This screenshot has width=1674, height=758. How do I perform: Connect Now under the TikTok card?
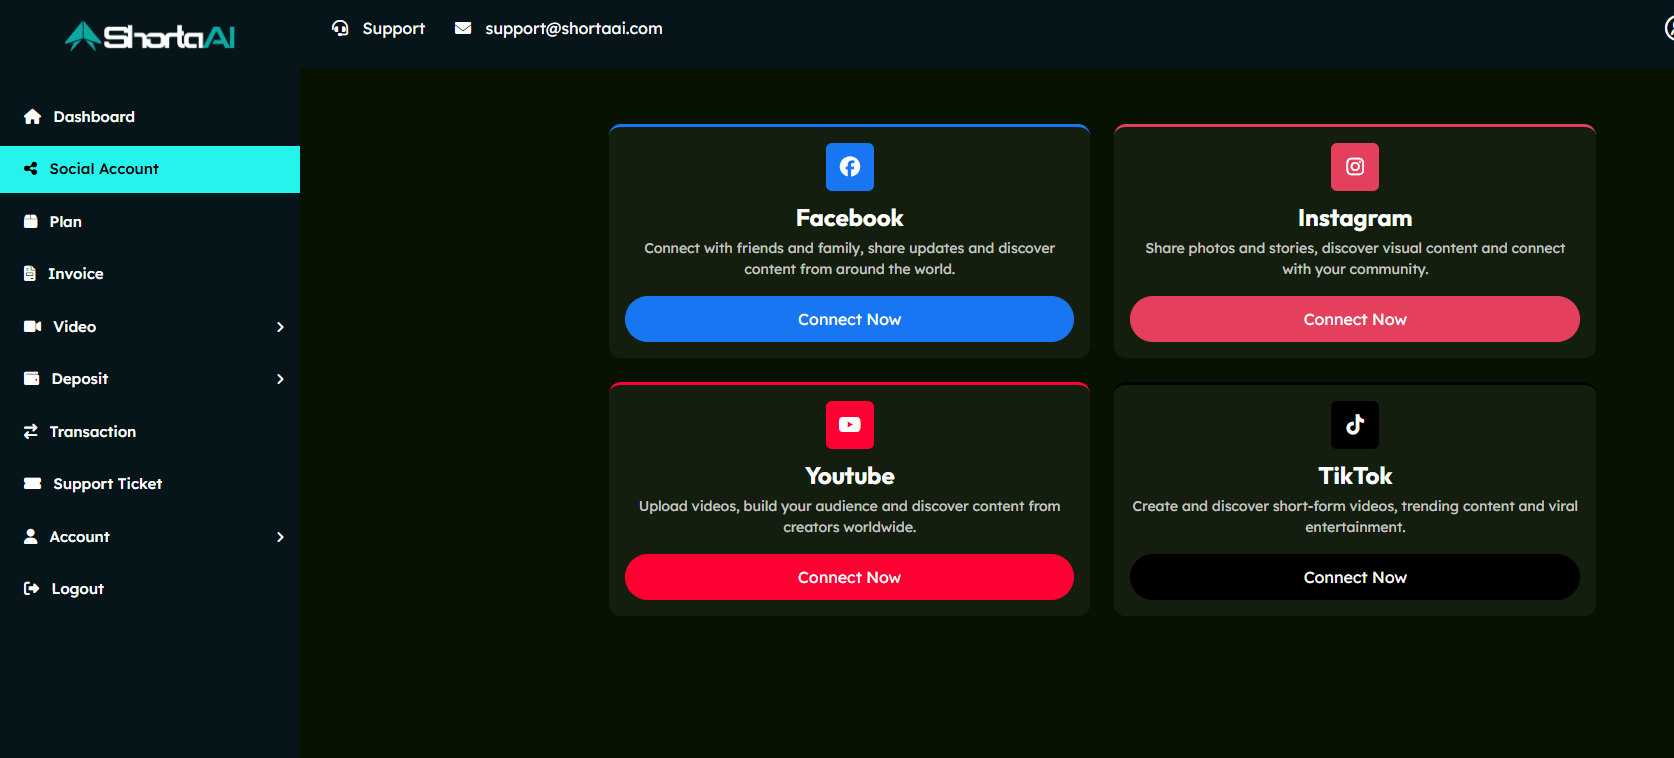click(1355, 577)
